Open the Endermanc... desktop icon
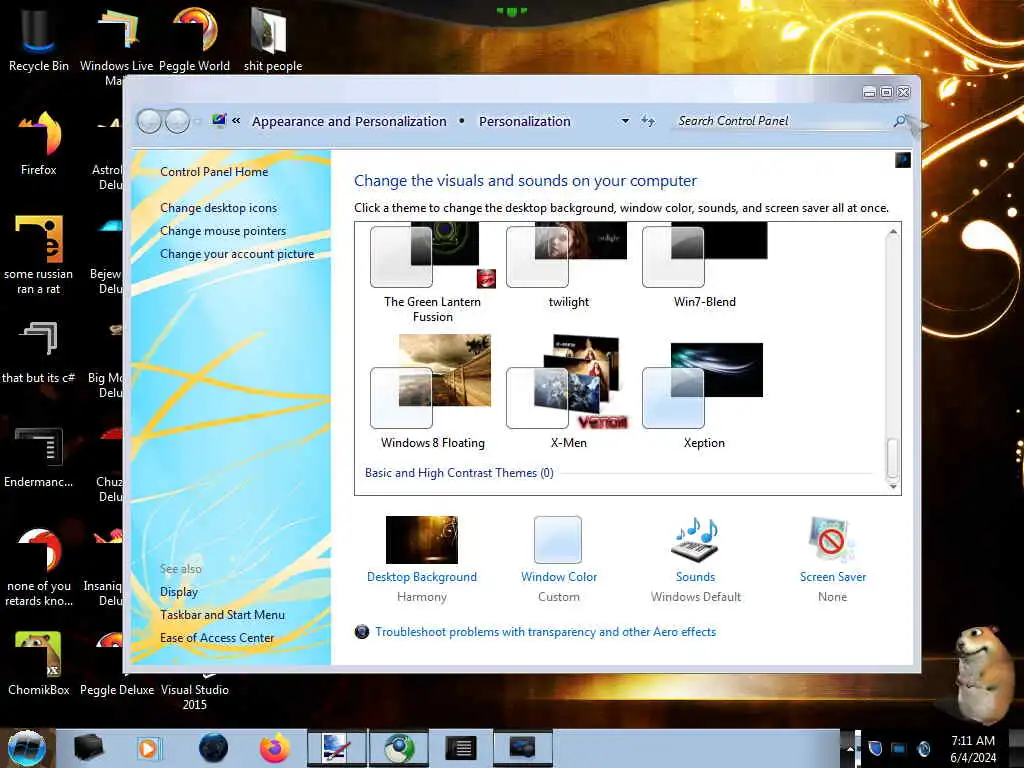 tap(38, 455)
